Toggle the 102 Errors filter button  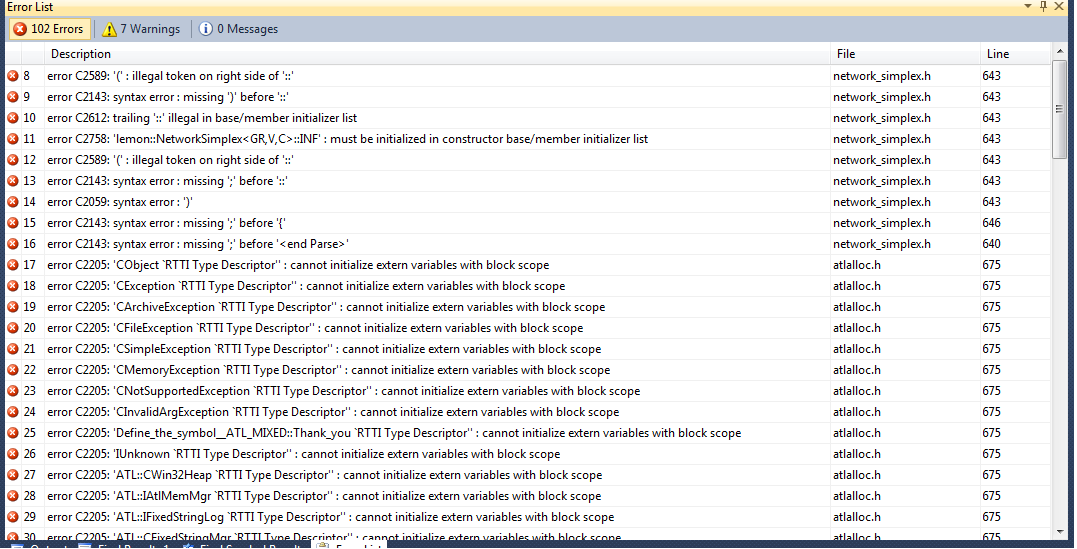pyautogui.click(x=49, y=29)
